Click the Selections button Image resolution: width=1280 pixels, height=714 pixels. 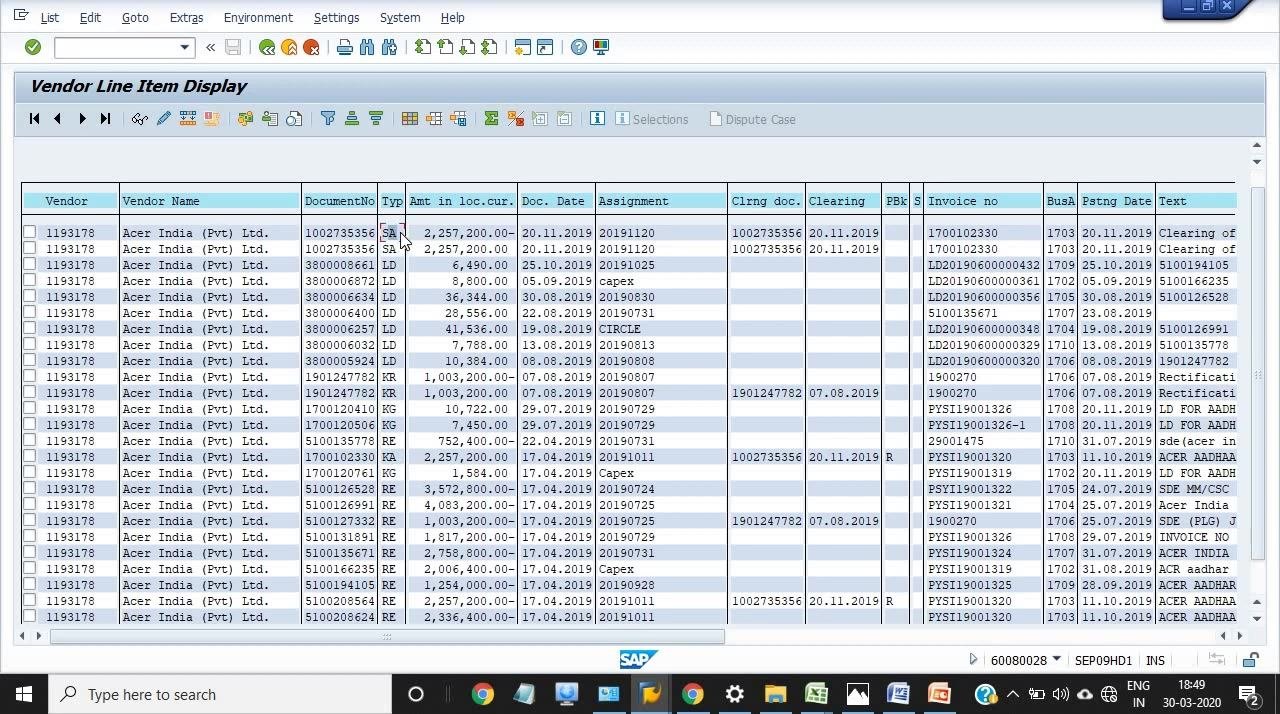pyautogui.click(x=651, y=119)
